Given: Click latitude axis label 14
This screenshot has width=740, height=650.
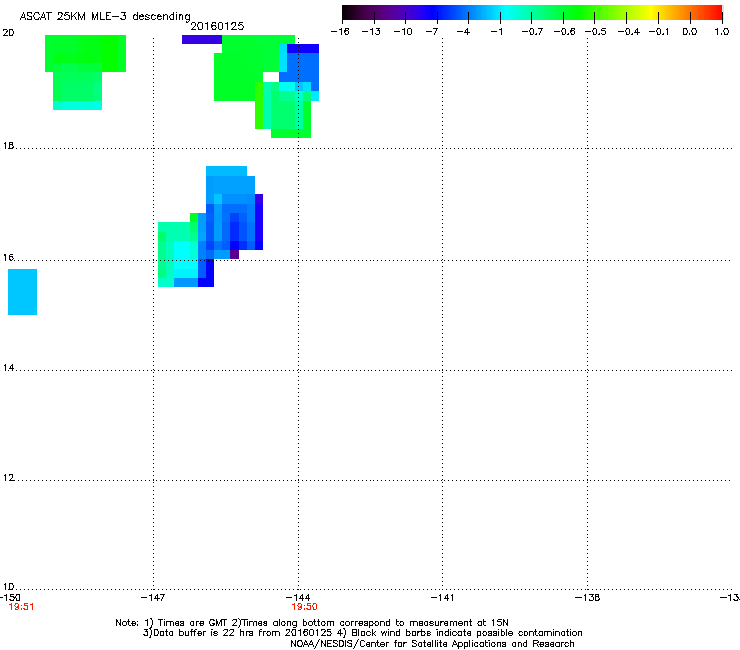Looking at the screenshot, I should [8, 368].
